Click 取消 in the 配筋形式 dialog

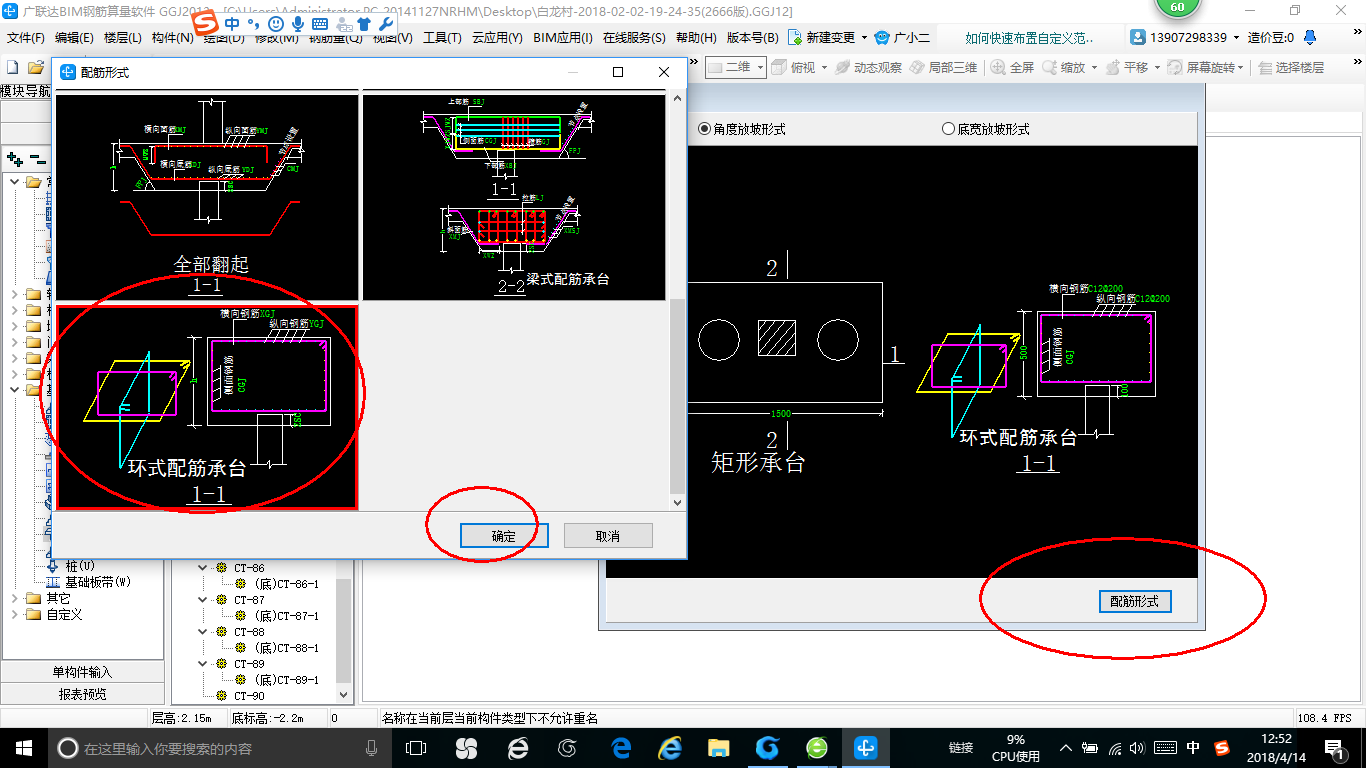coord(608,536)
